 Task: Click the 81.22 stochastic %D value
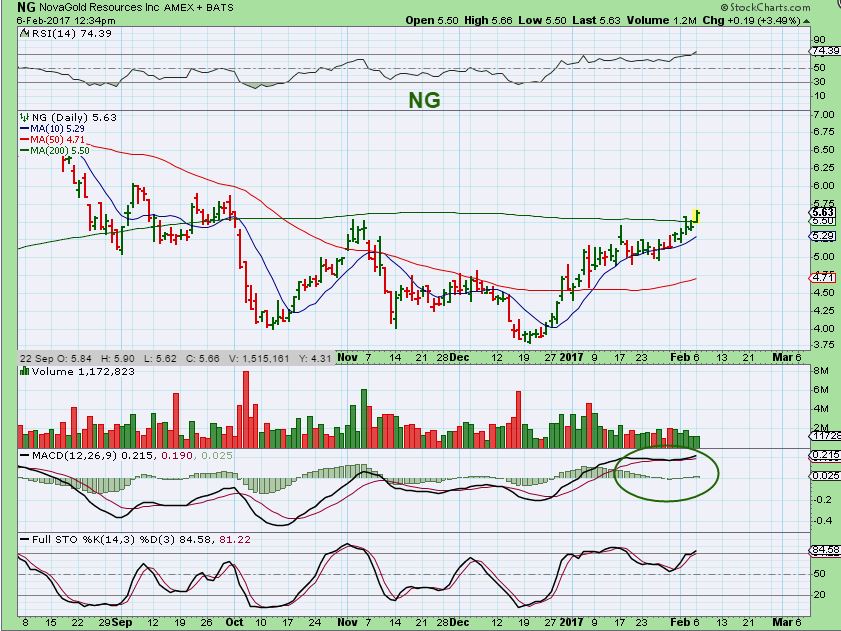[235, 540]
